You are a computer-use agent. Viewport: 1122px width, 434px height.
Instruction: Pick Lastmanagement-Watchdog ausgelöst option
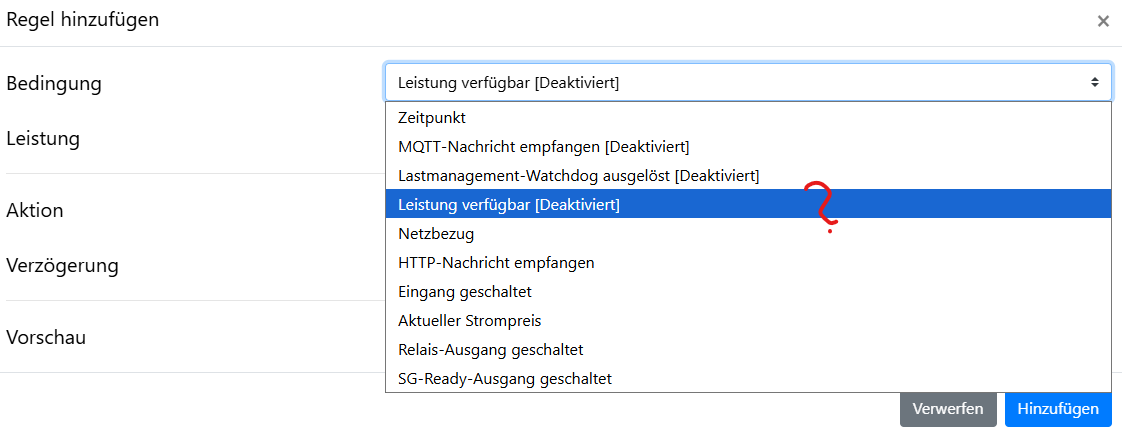click(578, 176)
